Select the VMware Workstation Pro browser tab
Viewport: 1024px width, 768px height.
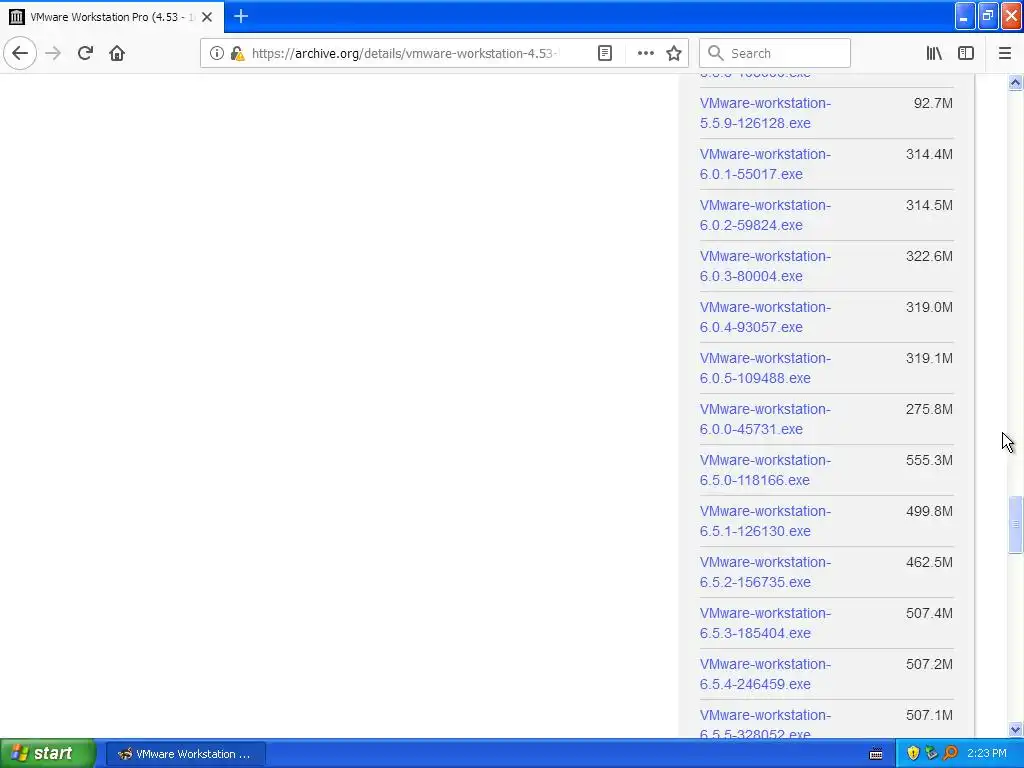point(112,17)
